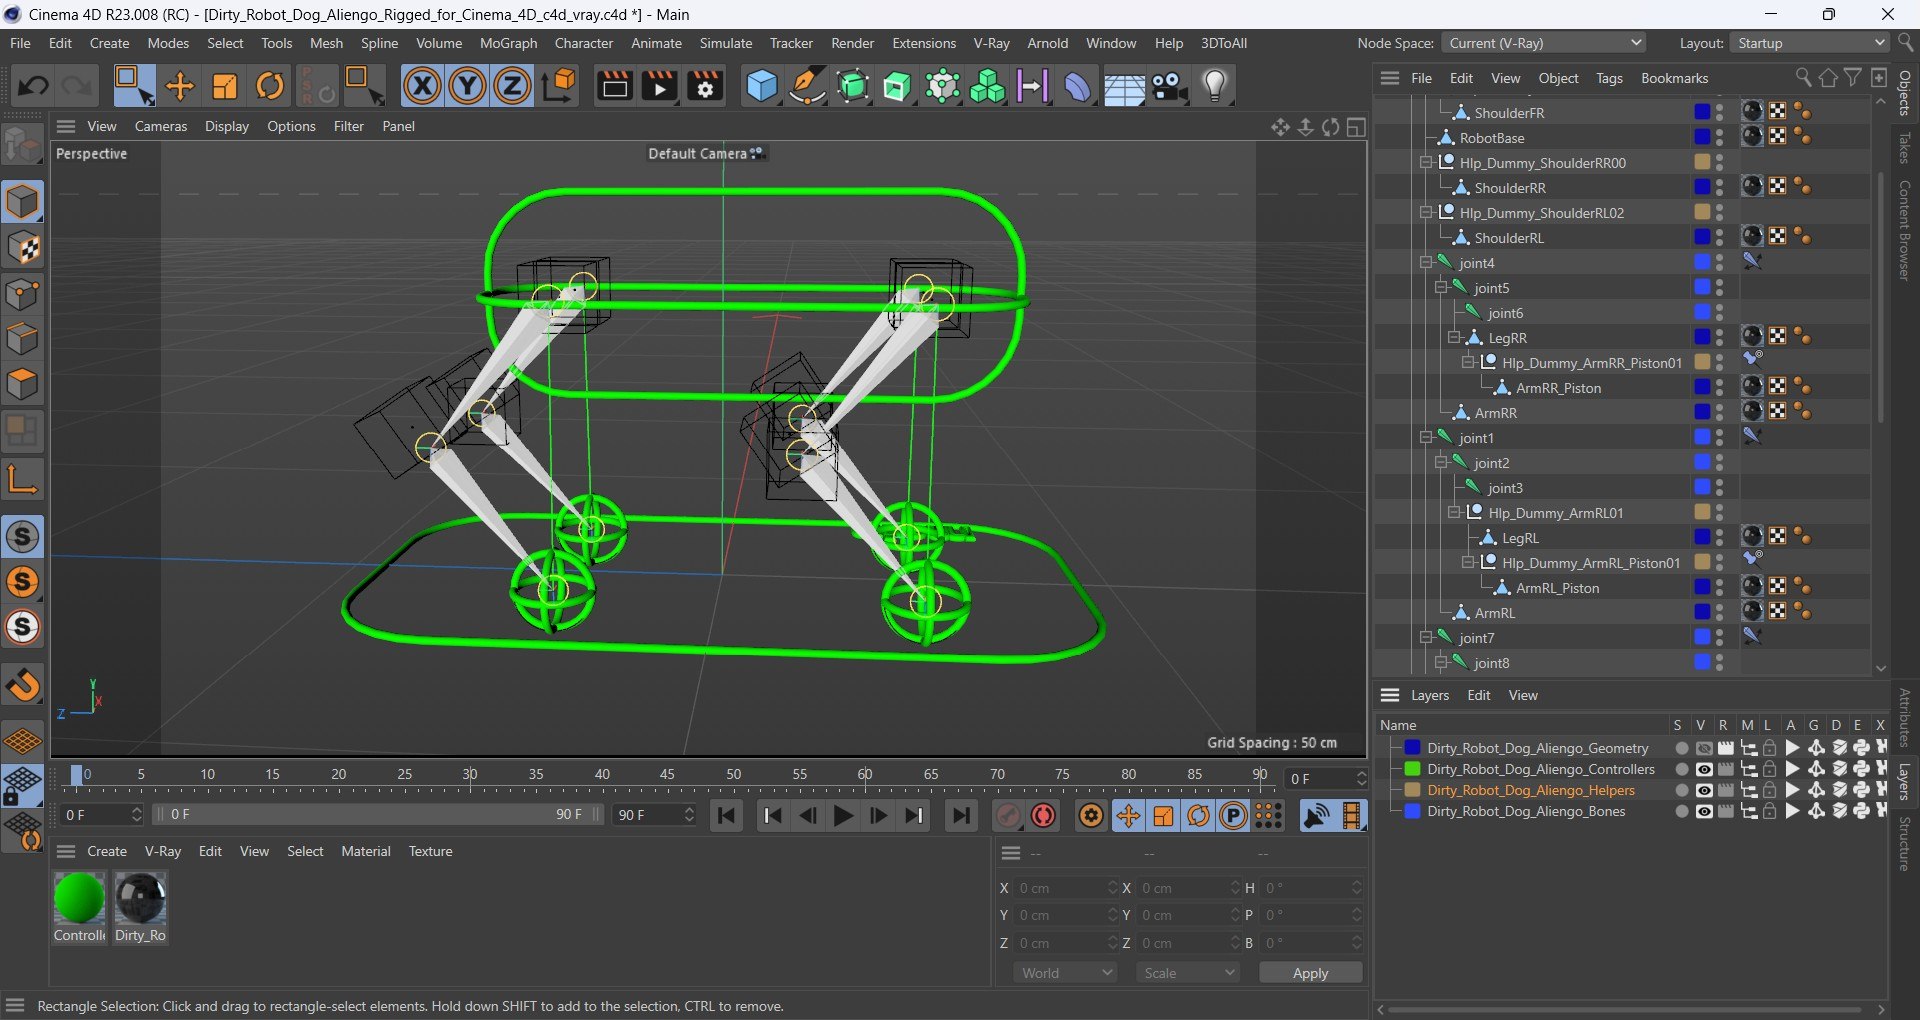Open Edit Render Settings icon
Image resolution: width=1920 pixels, height=1020 pixels.
coord(705,87)
